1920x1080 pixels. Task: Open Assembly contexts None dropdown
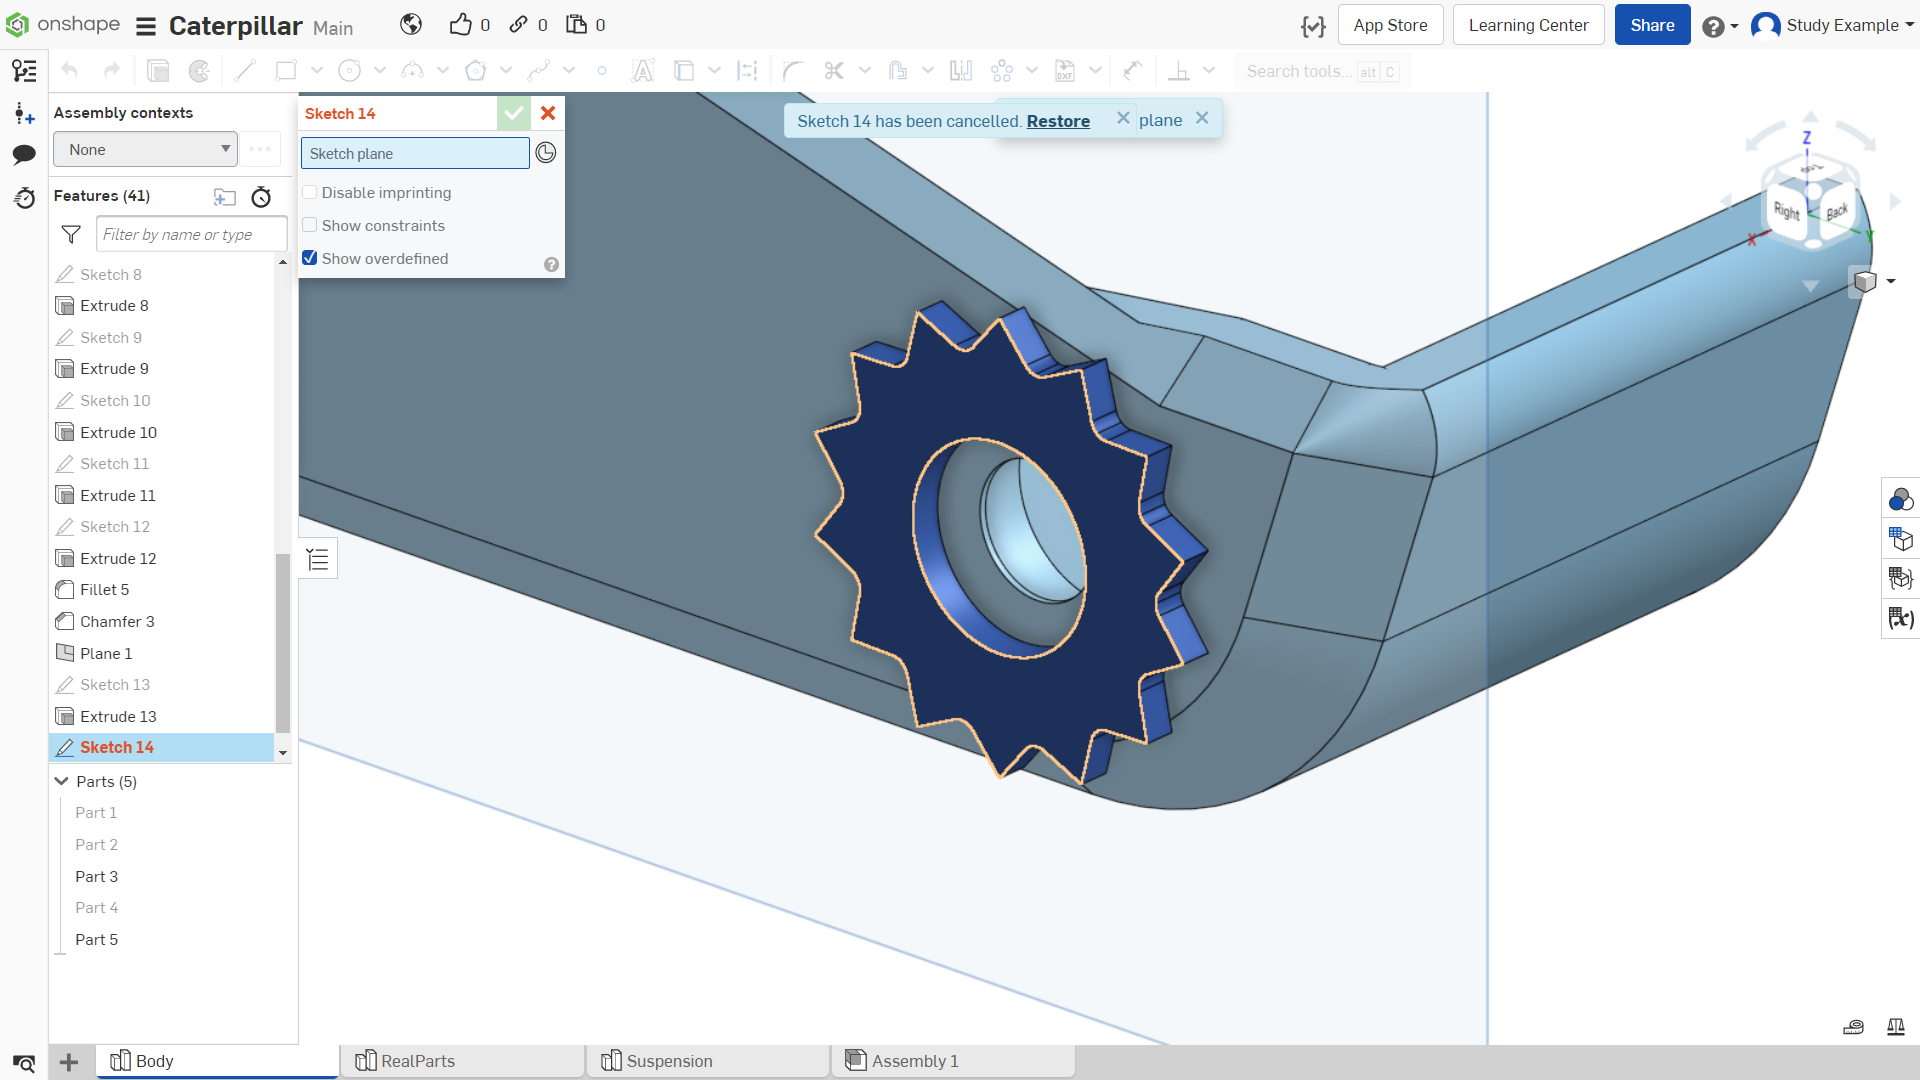(146, 149)
